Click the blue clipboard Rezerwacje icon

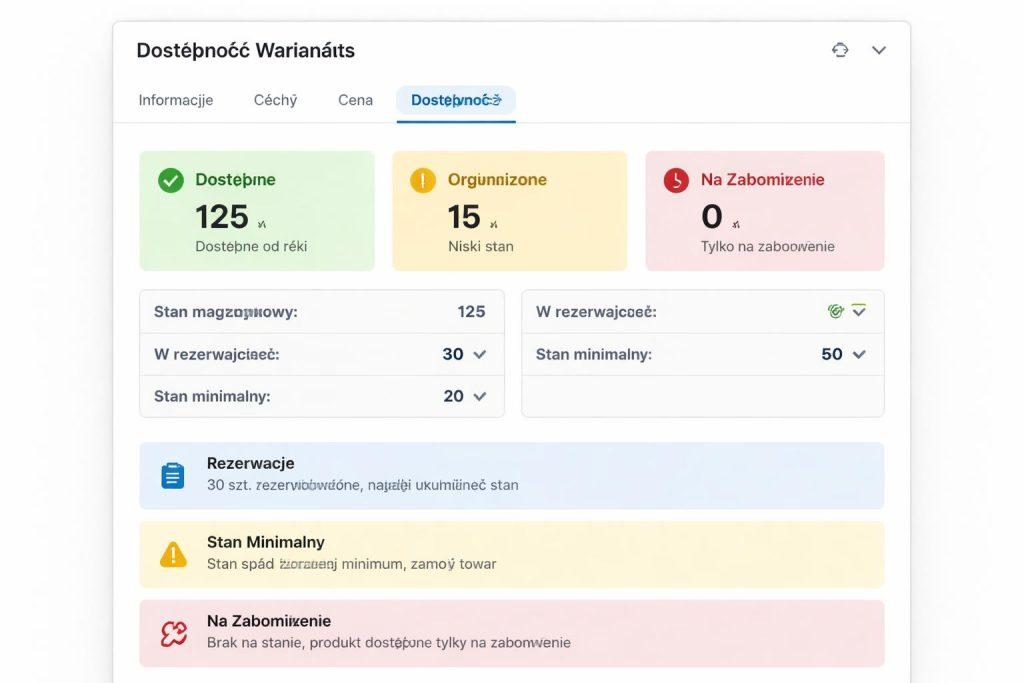[x=173, y=475]
